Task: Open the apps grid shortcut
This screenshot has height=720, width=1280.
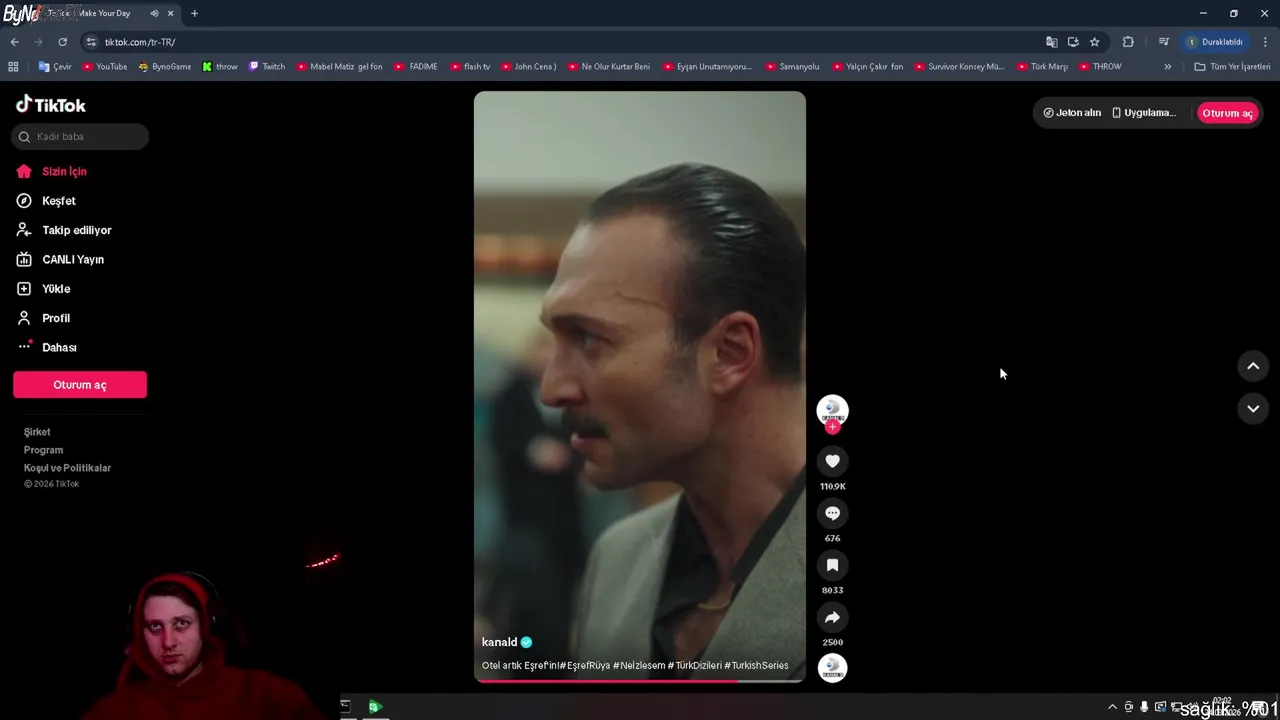Action: (x=13, y=67)
